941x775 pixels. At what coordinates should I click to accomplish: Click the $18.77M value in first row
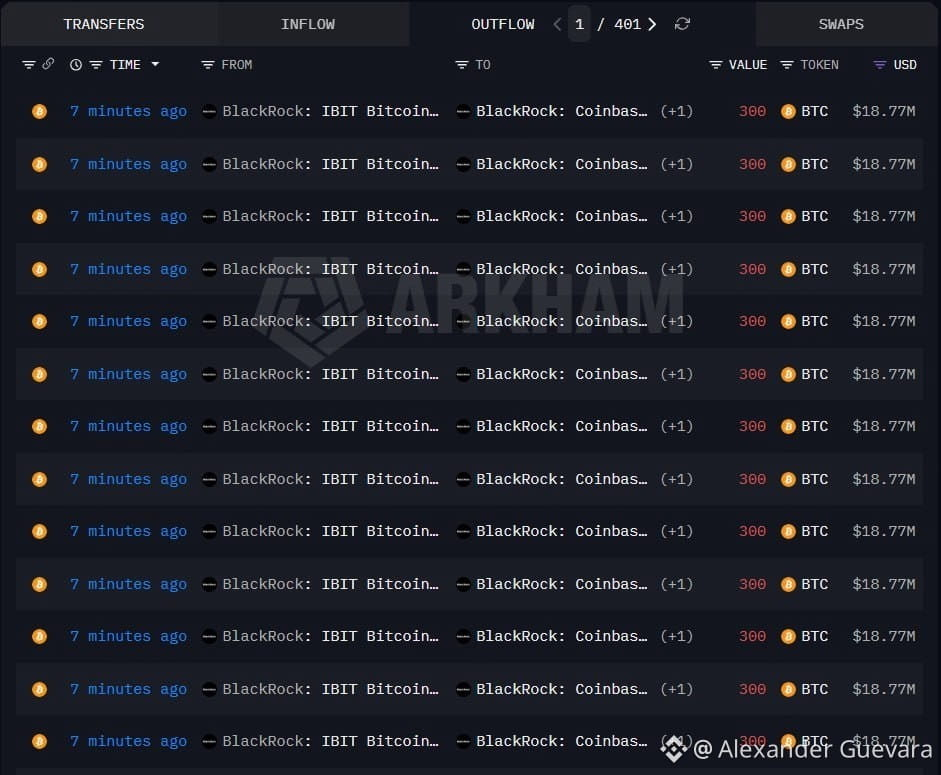[884, 111]
